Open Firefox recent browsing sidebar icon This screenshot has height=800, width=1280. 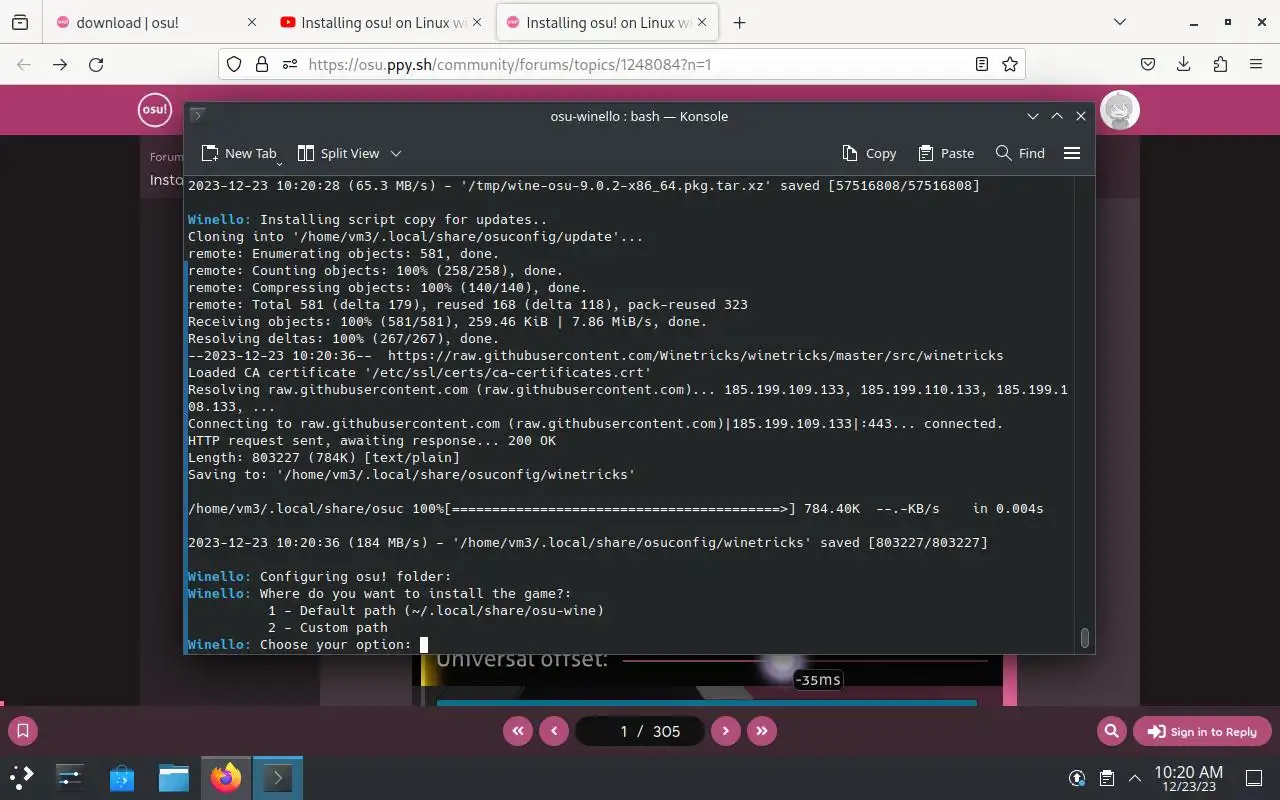20,22
